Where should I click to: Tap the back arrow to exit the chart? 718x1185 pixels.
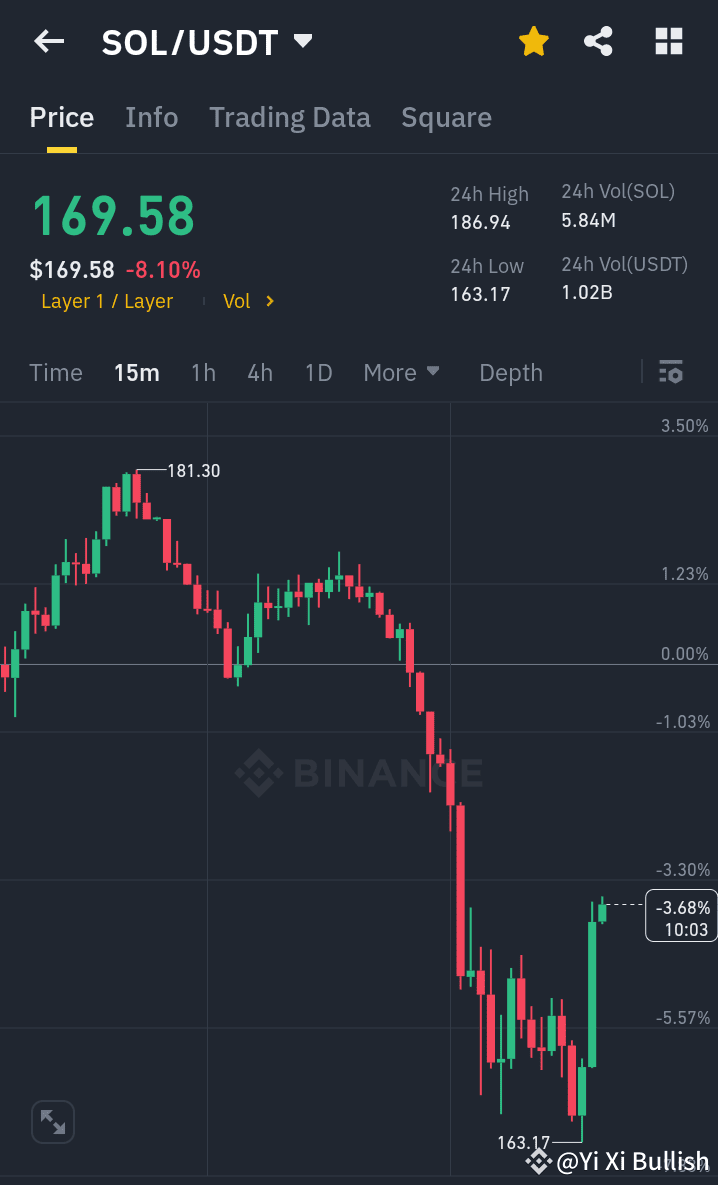click(x=48, y=41)
